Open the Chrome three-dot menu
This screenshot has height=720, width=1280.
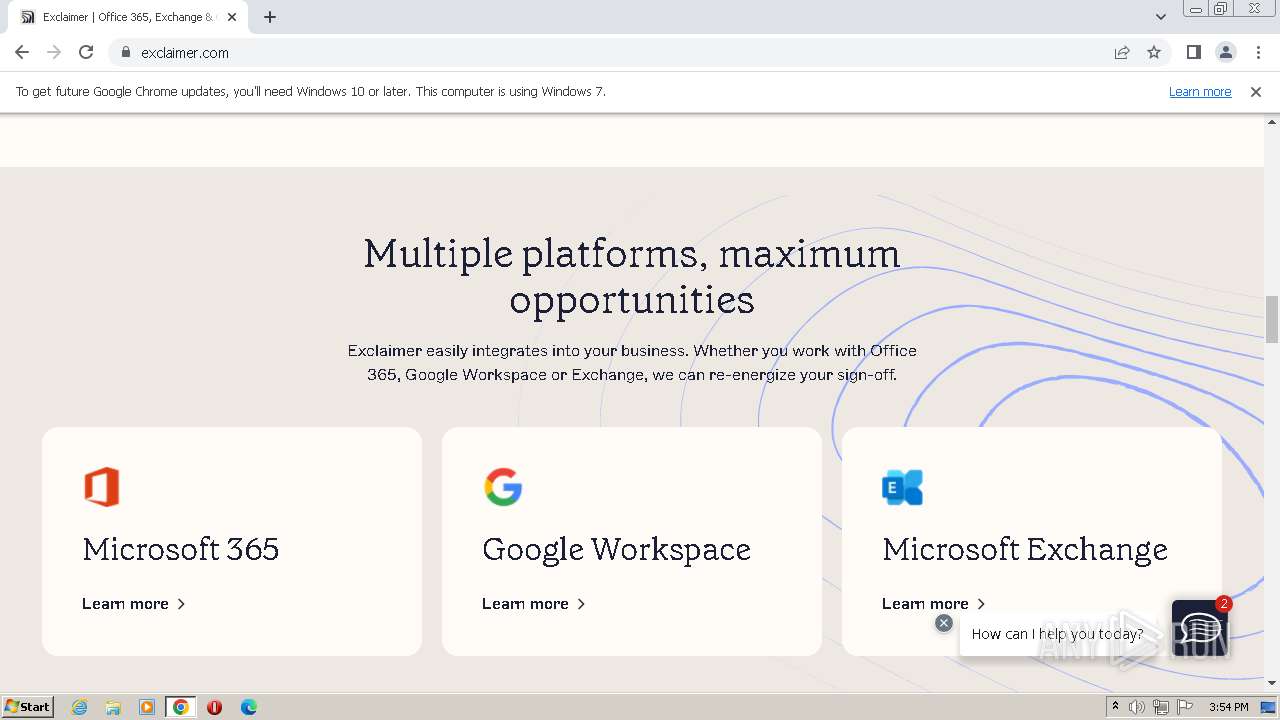pos(1258,52)
